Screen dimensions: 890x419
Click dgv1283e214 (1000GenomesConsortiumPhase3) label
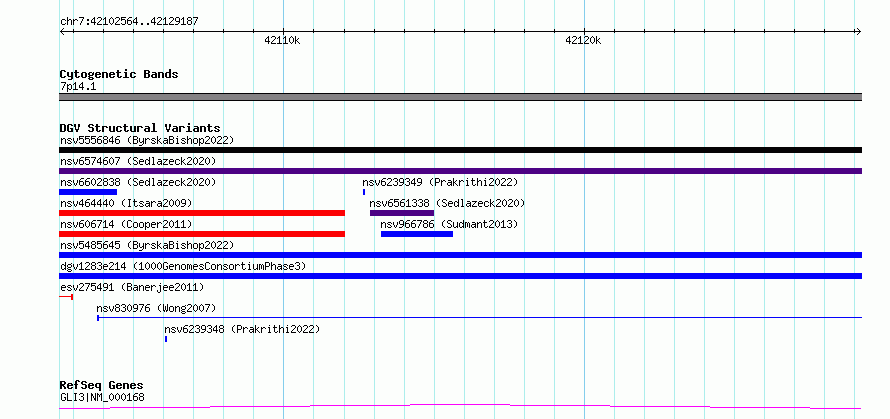click(x=183, y=266)
